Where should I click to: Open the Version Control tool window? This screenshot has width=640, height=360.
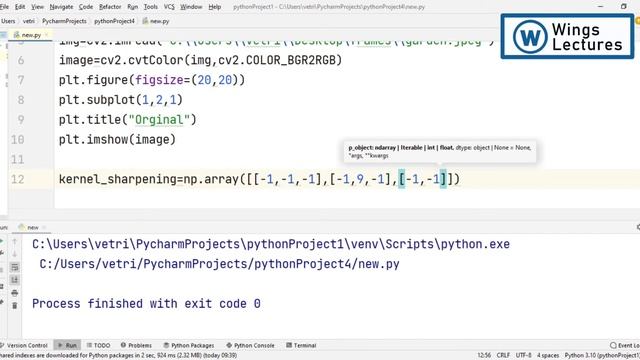[24, 345]
